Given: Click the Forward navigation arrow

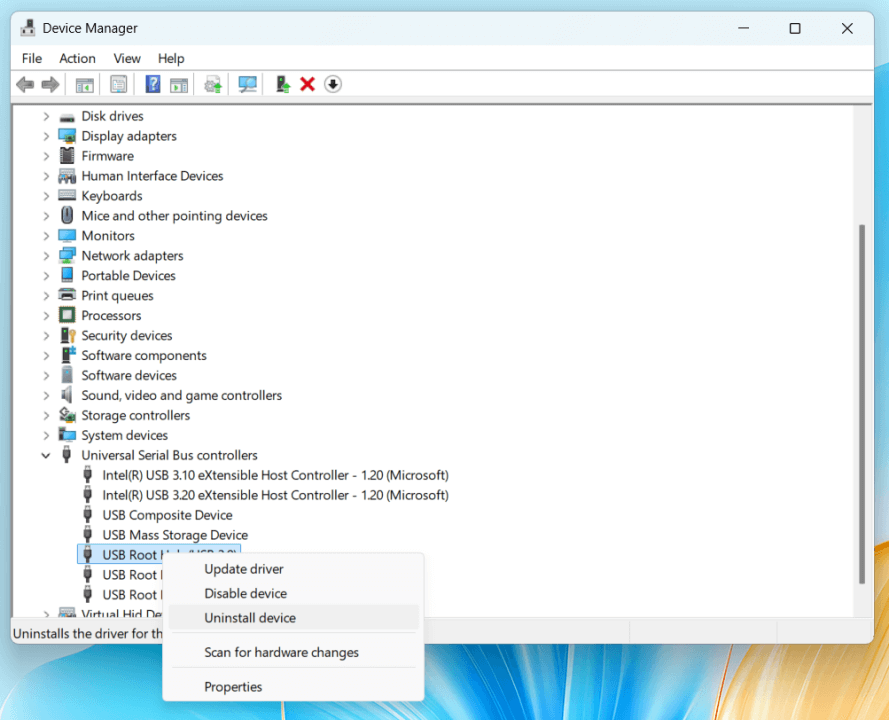Looking at the screenshot, I should pyautogui.click(x=51, y=84).
